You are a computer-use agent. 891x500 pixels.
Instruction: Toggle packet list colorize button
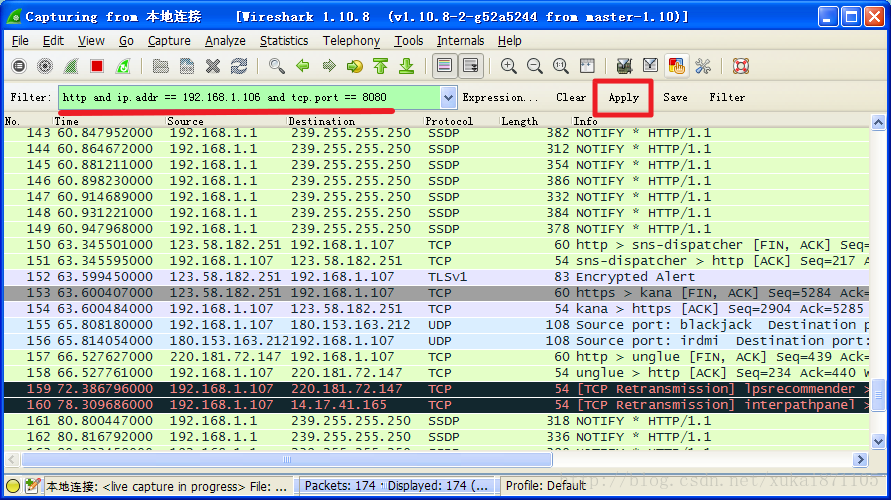(444, 66)
